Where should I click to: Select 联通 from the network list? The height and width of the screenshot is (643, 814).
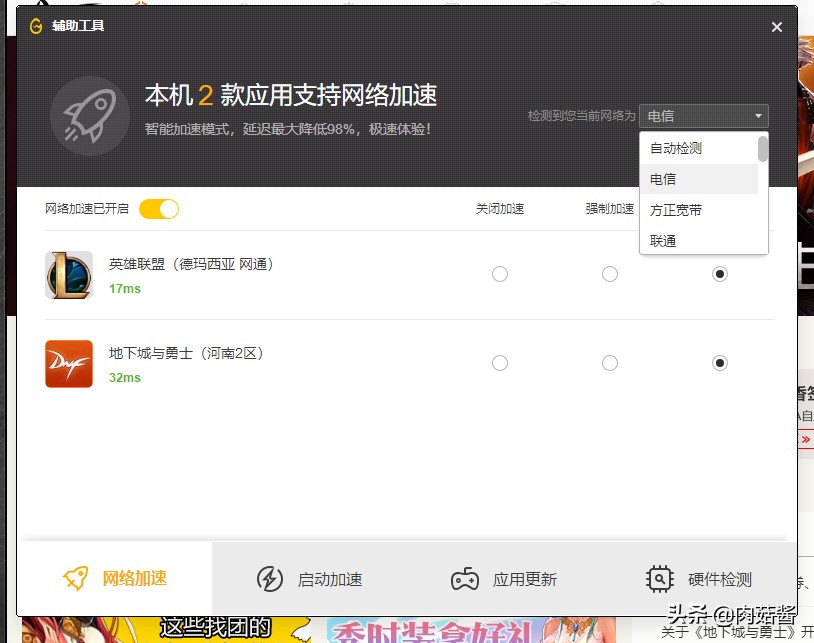coord(664,240)
